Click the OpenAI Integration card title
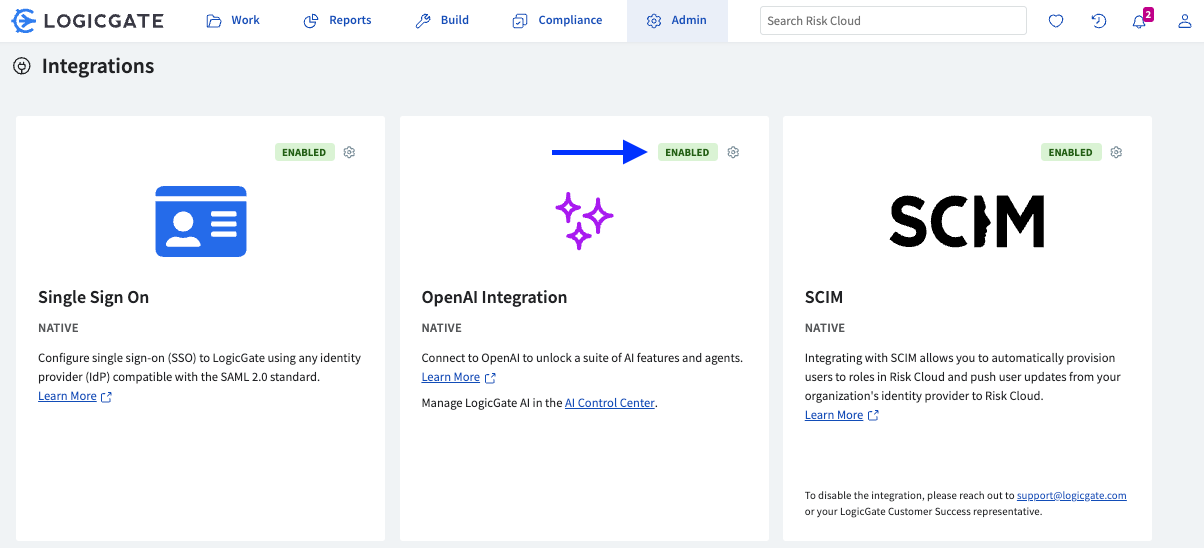The width and height of the screenshot is (1204, 548). 494,297
